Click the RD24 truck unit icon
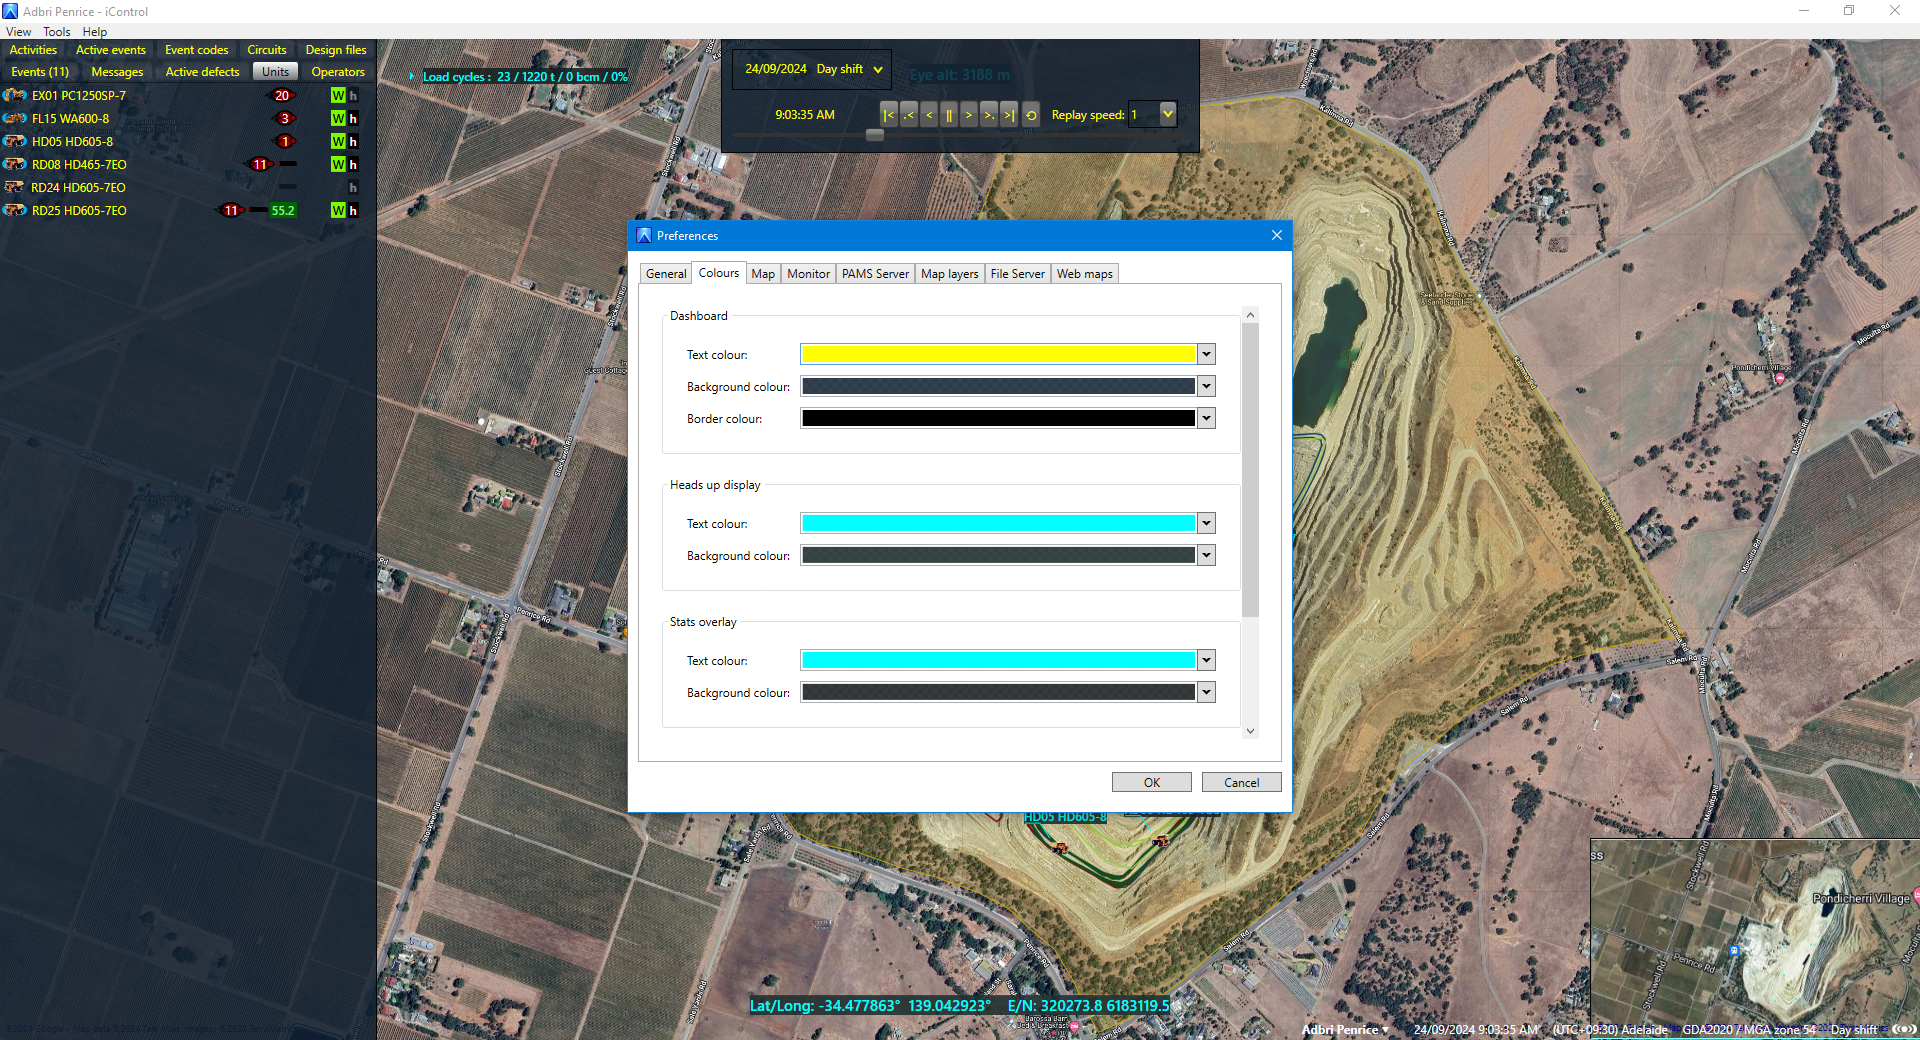1920x1040 pixels. (14, 187)
